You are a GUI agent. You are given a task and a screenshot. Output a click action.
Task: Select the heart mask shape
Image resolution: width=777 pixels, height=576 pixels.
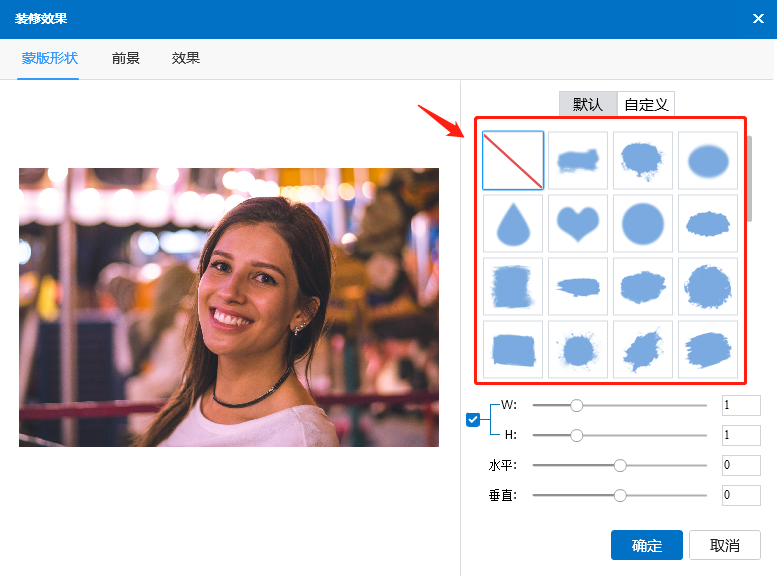tap(578, 224)
